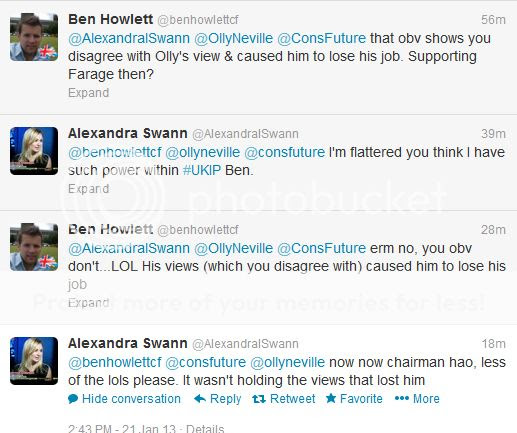Visit the @benhowlettcf handle in the top tweet header
The image size is (517, 433).
point(198,20)
